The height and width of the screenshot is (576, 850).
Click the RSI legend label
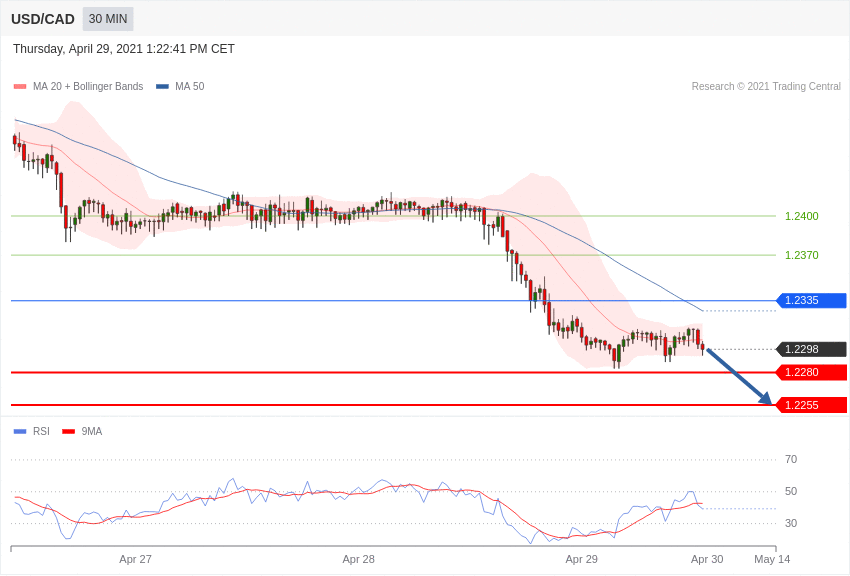point(41,431)
